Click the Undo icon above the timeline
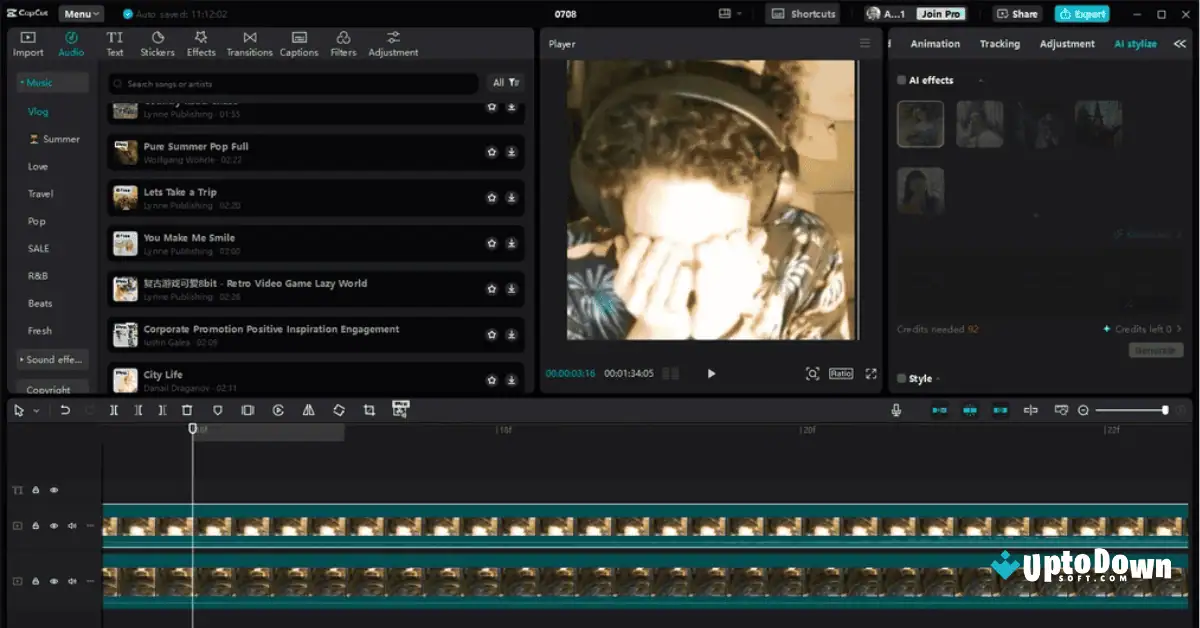 tap(65, 410)
